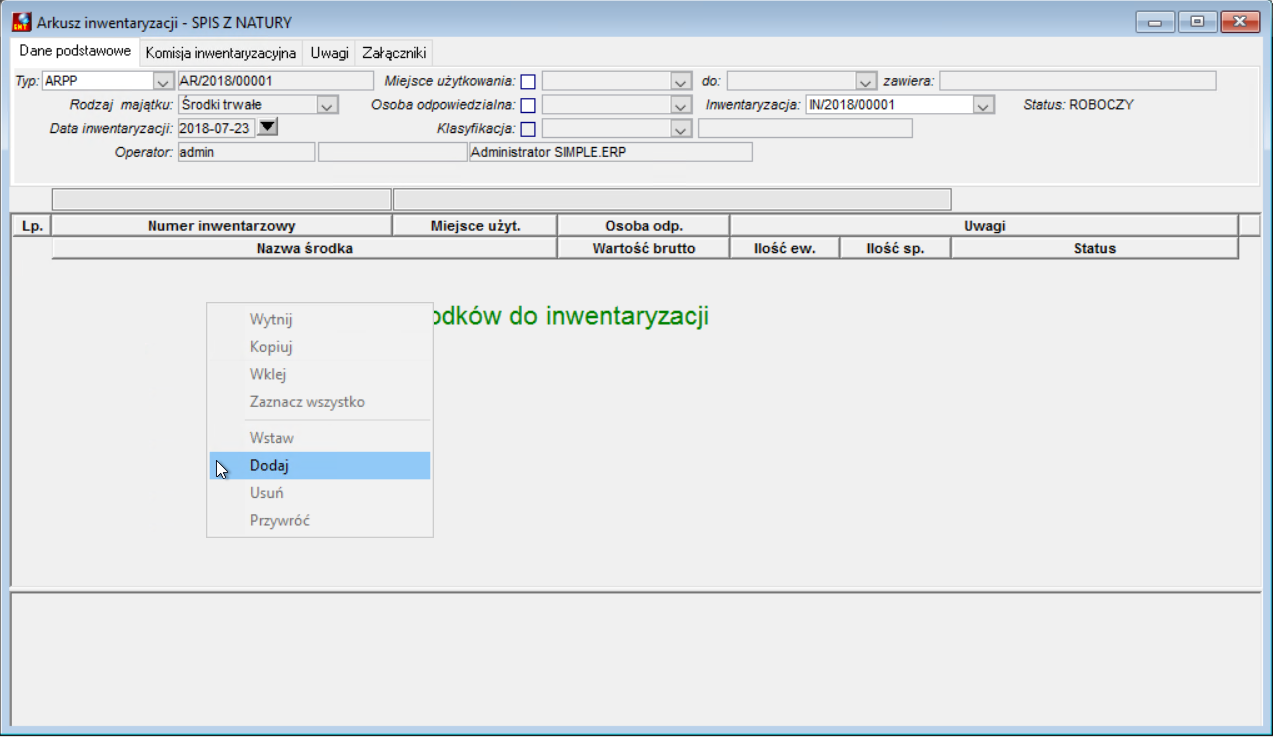This screenshot has height=737, width=1273.
Task: Choose Usuń in the context menu
Action: point(320,493)
